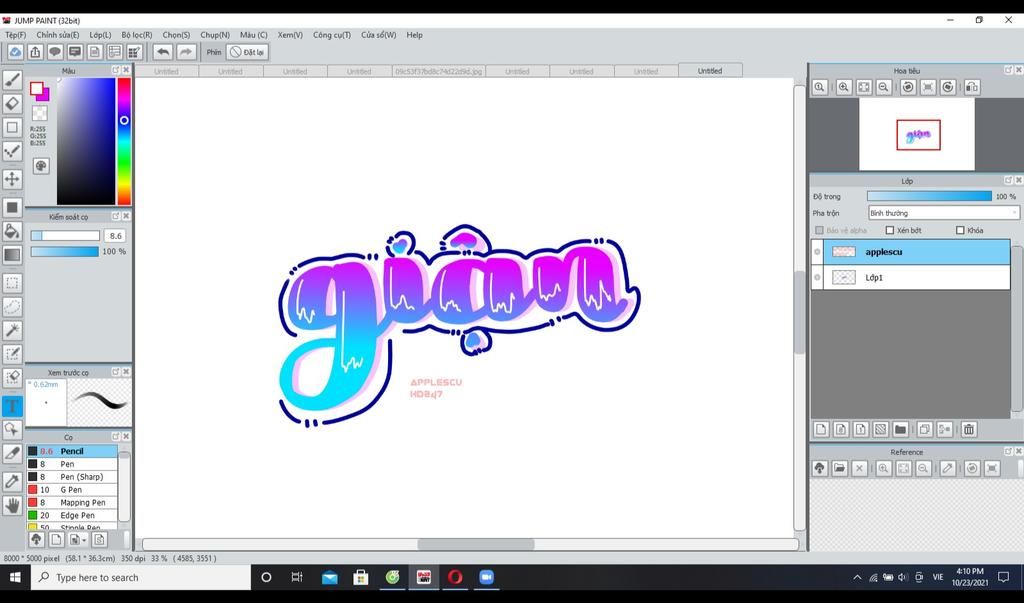Screen dimensions: 1024x603
Task: Select the Move tool with cross arrows
Action: [x=12, y=178]
